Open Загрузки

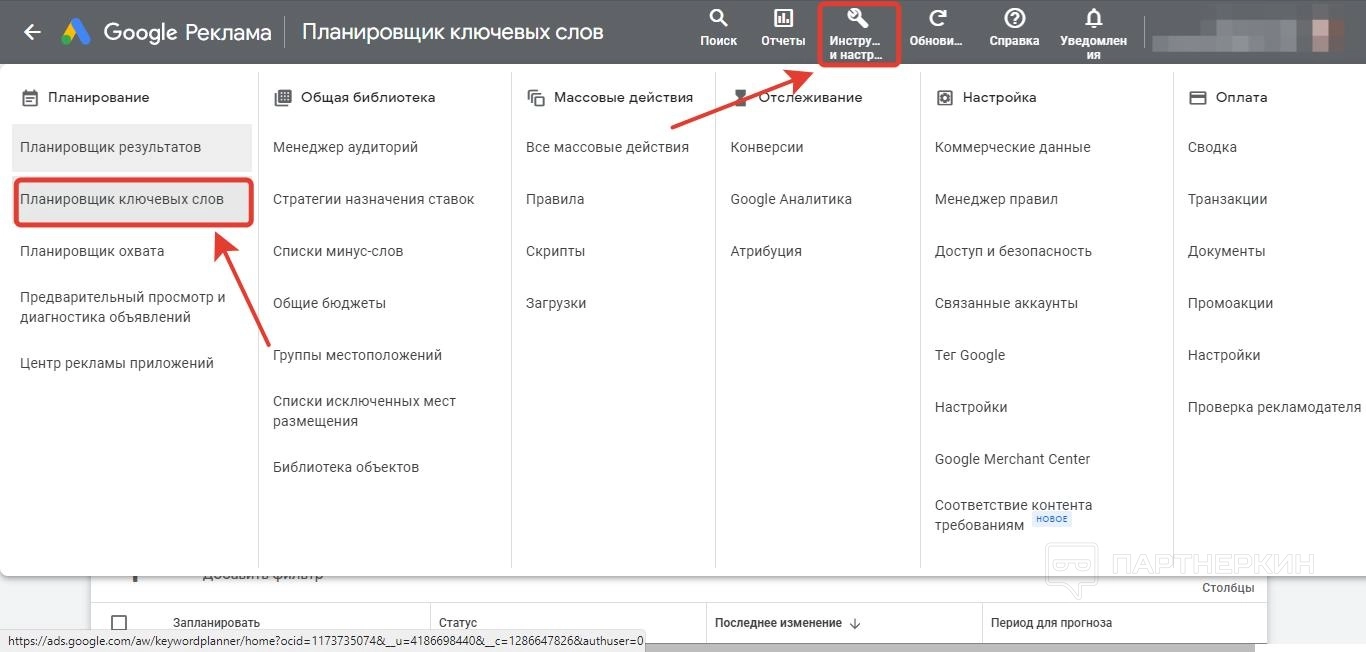(556, 303)
